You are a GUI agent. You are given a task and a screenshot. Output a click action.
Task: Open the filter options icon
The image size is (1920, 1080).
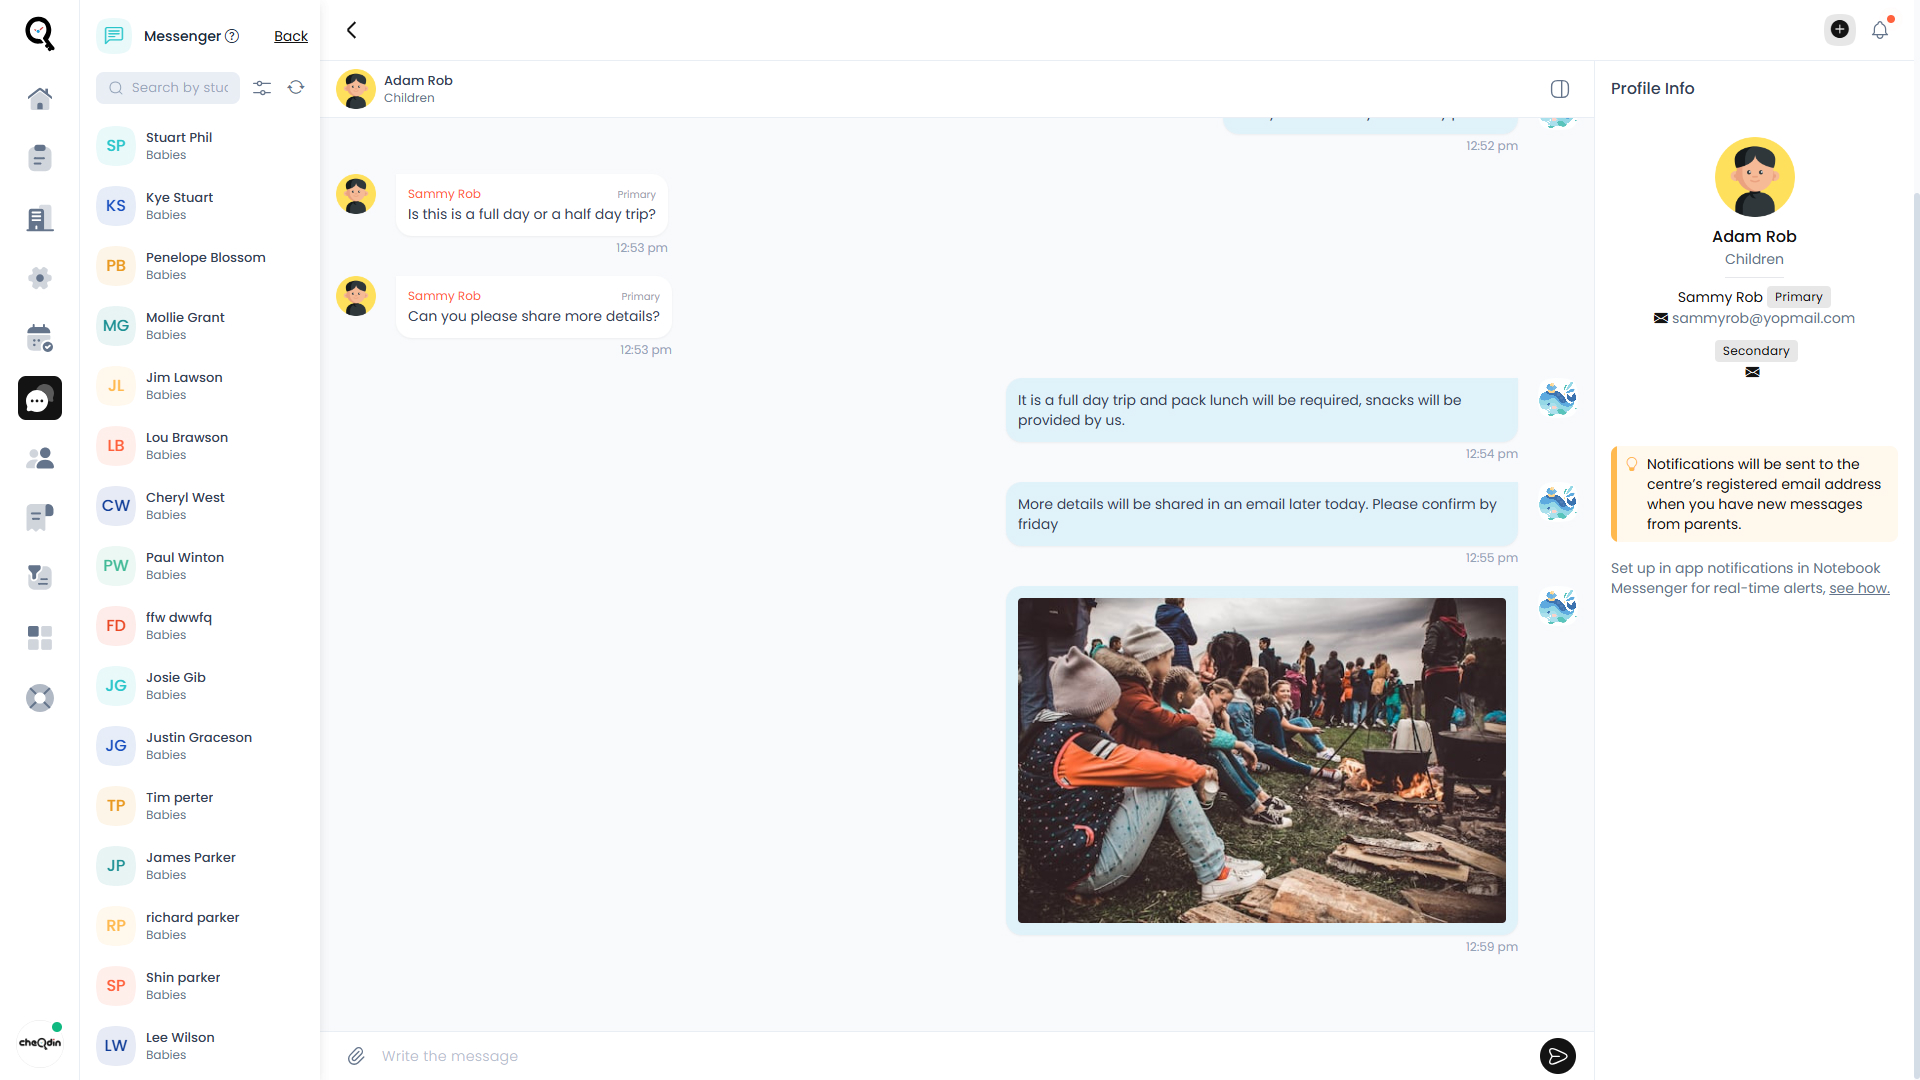262,88
